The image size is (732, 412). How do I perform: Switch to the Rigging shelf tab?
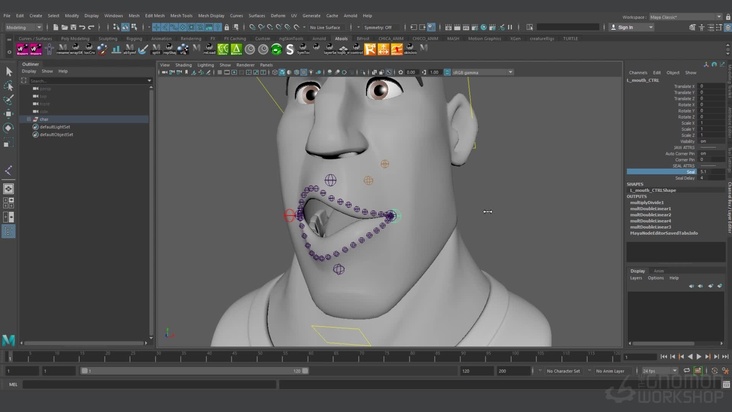pos(133,38)
